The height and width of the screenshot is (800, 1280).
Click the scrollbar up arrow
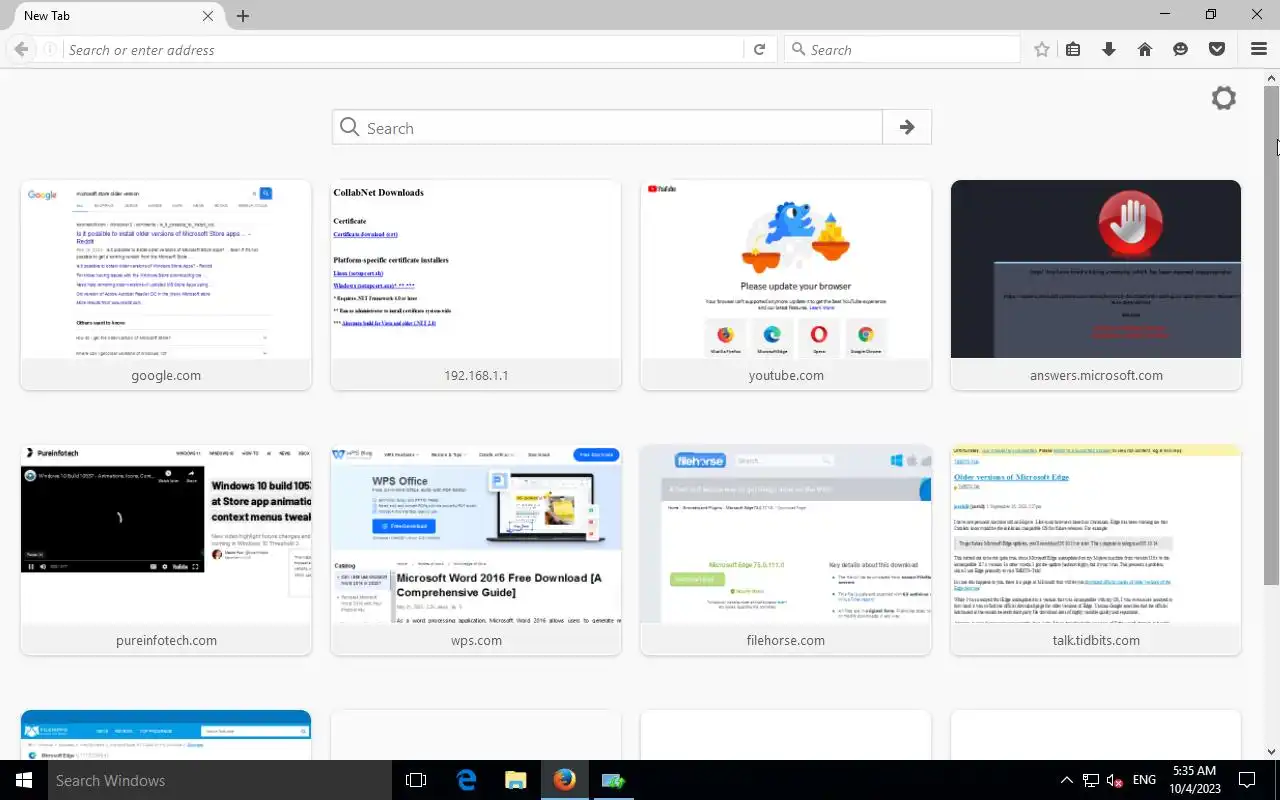[x=1272, y=77]
